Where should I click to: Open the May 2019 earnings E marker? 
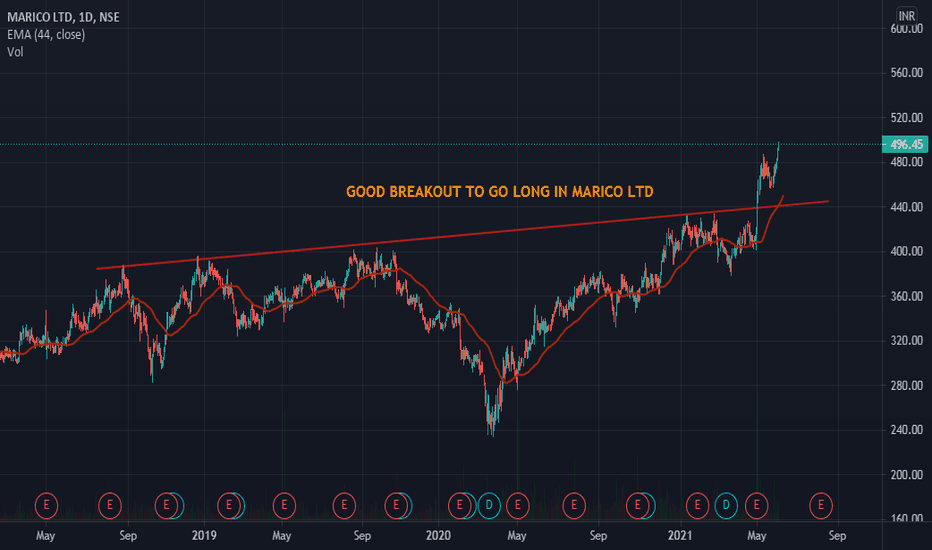coord(284,506)
